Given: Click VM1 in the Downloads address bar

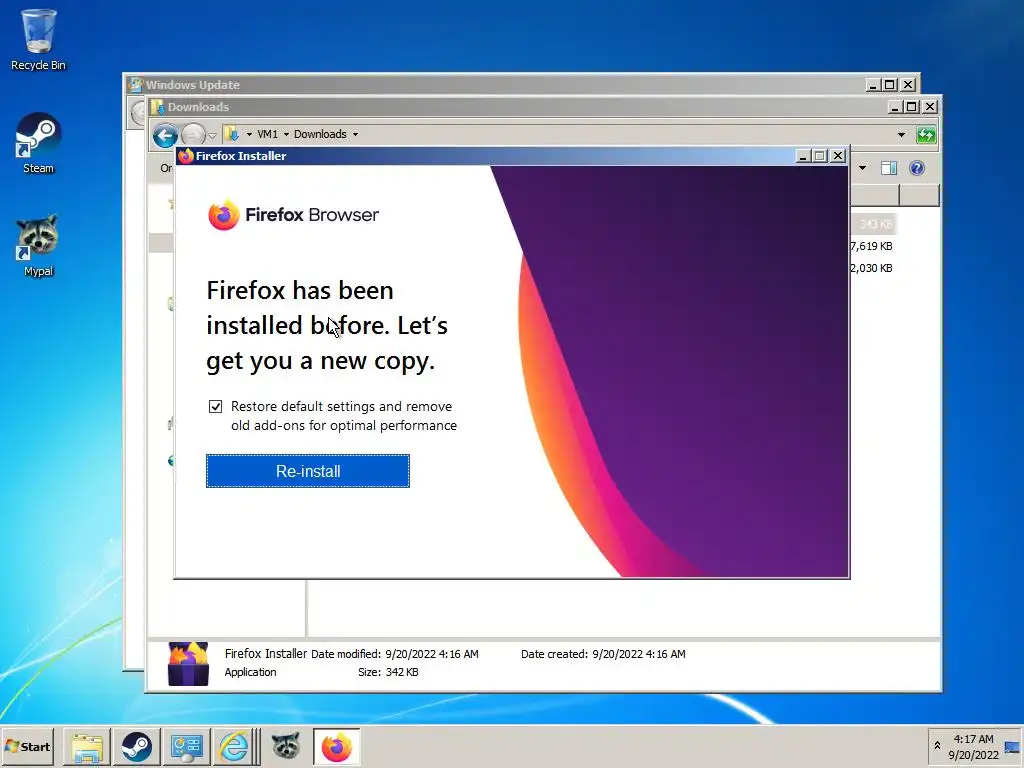Looking at the screenshot, I should [x=267, y=134].
